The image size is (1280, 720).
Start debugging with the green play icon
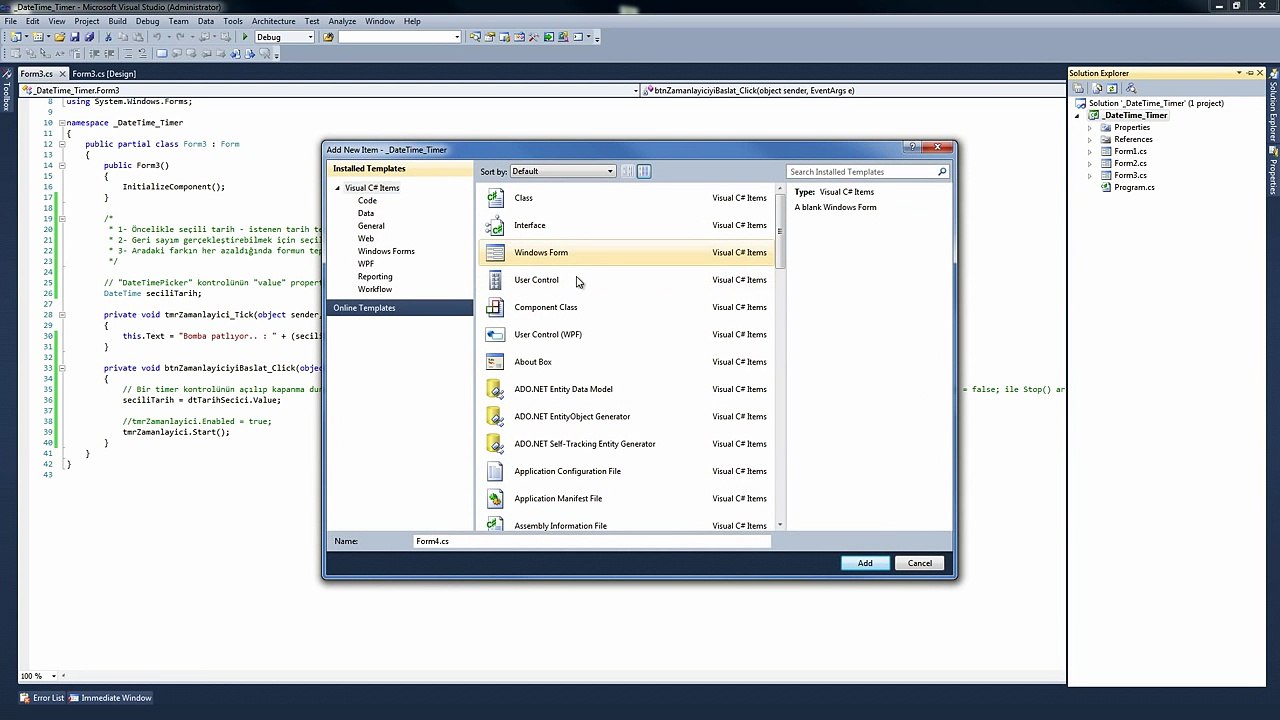point(245,37)
